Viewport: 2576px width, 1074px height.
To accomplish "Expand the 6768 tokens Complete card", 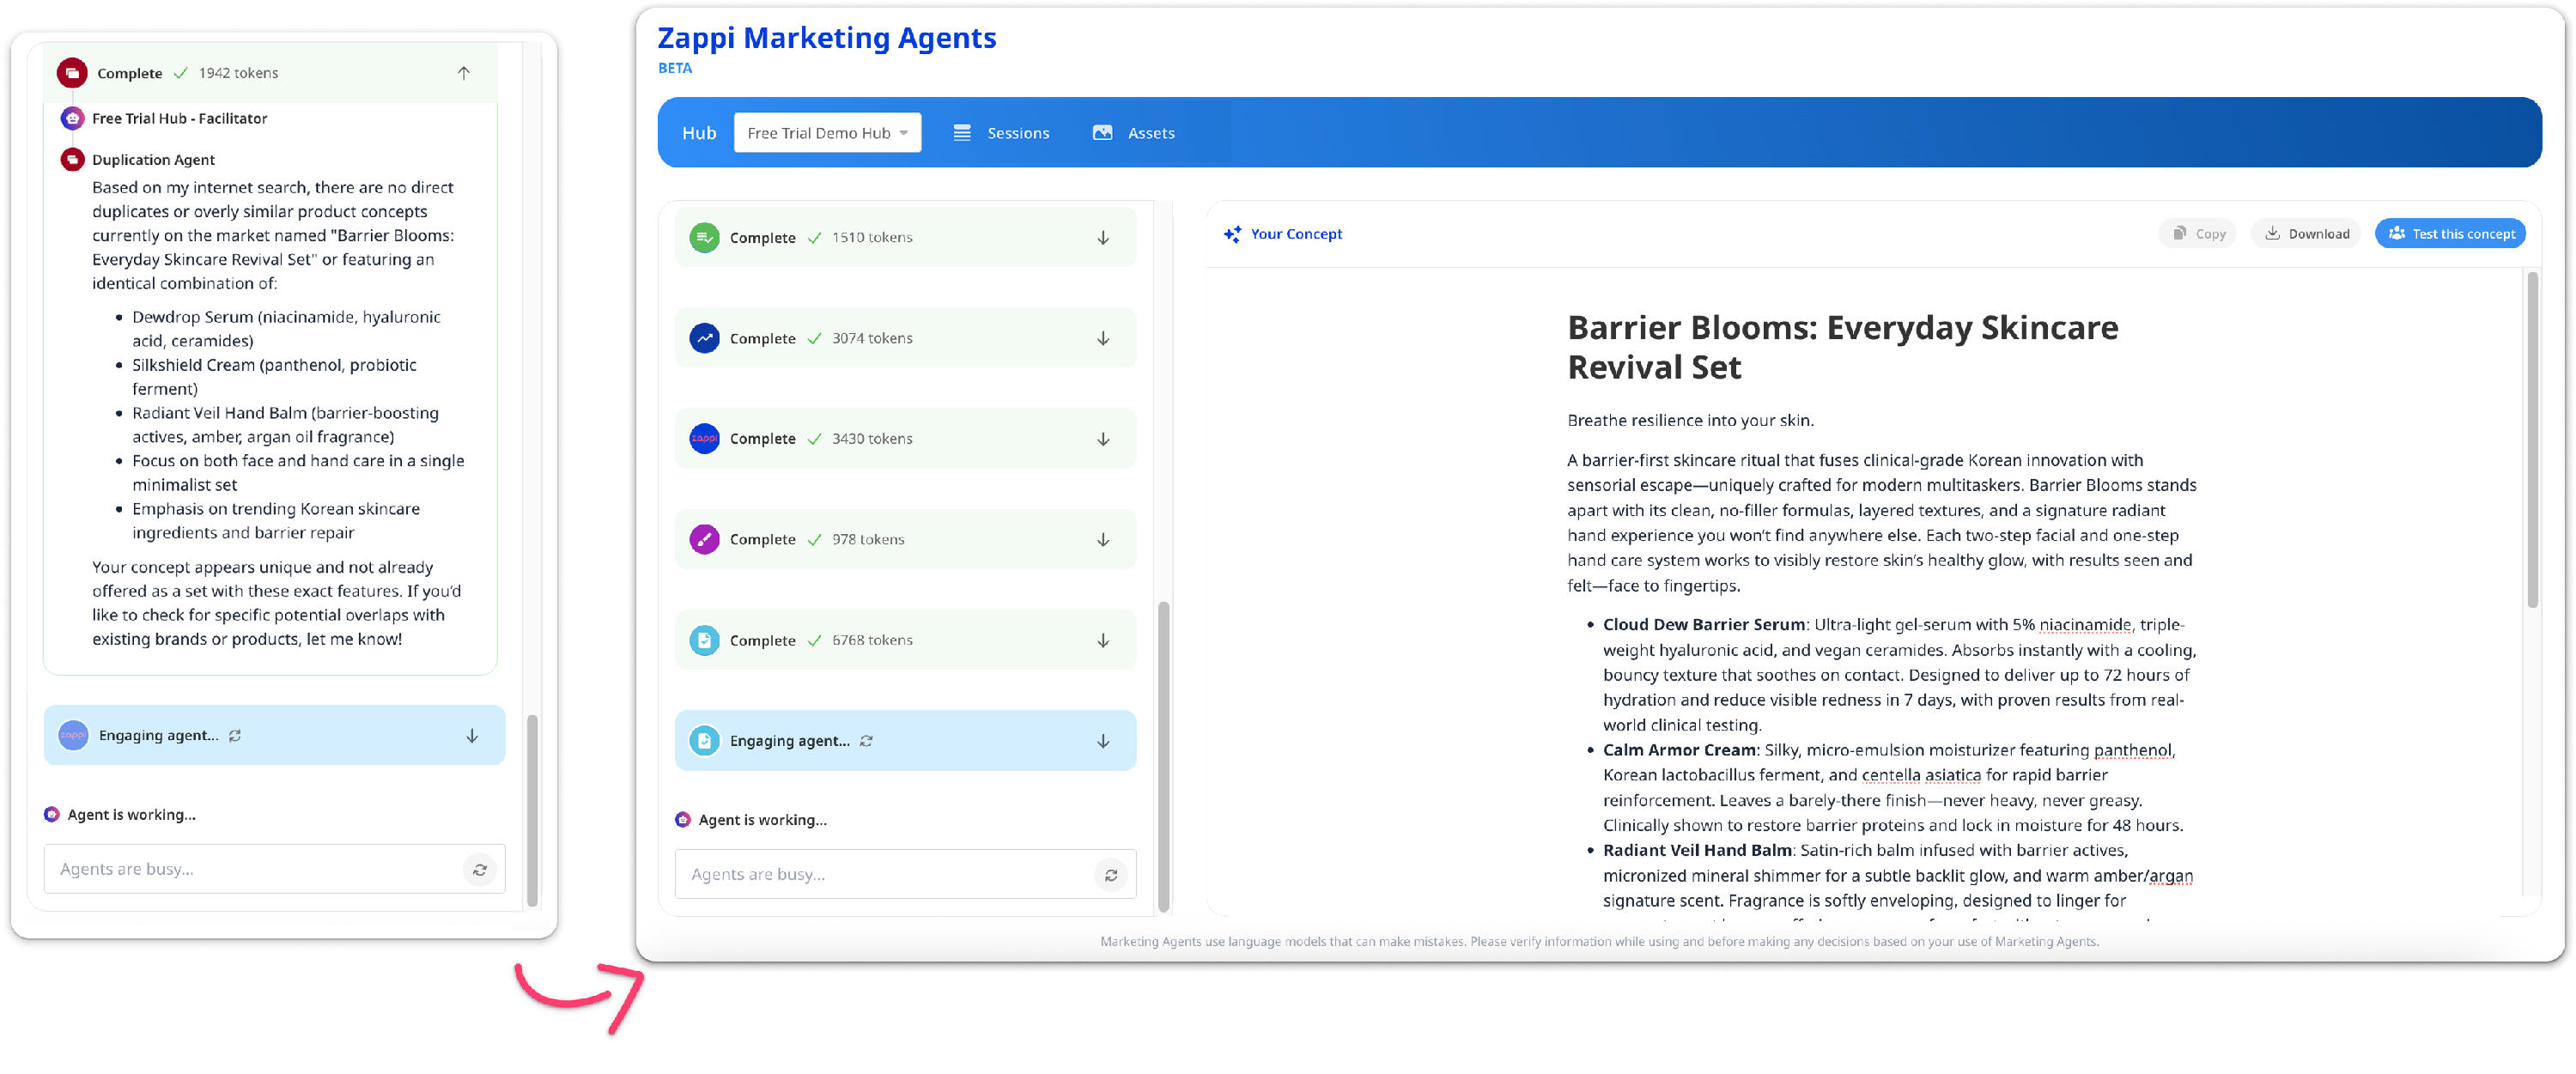I will pyautogui.click(x=1103, y=640).
